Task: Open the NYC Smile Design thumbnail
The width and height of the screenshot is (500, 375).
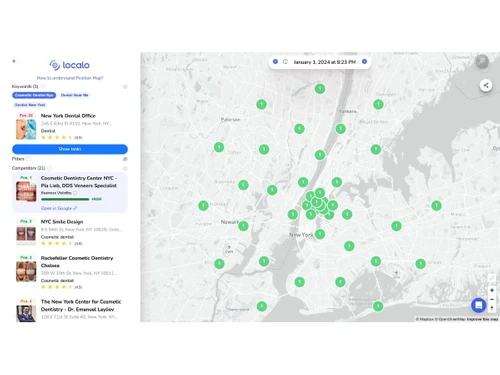Action: [x=26, y=235]
